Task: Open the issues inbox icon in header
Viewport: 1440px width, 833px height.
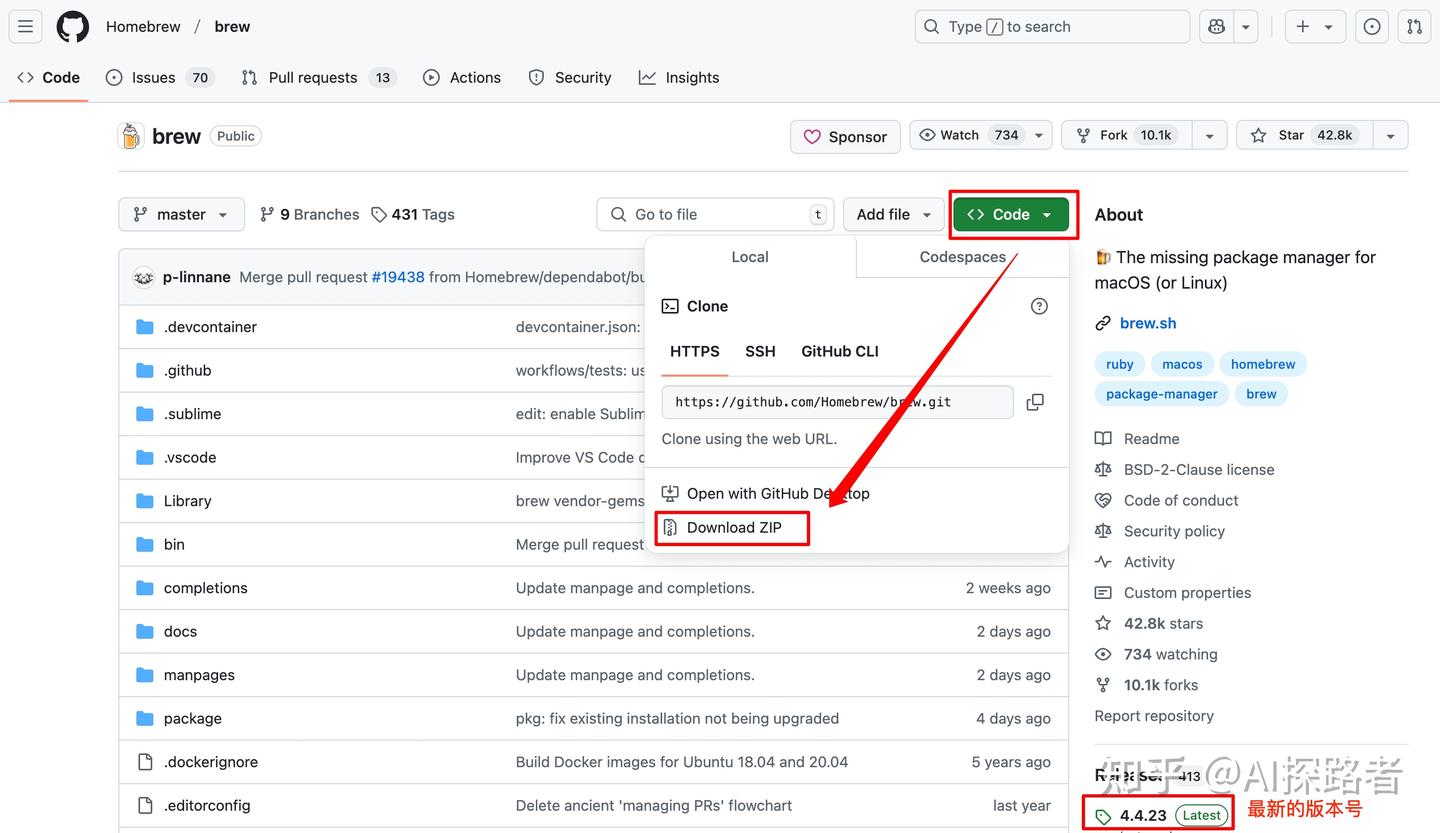Action: point(1372,27)
